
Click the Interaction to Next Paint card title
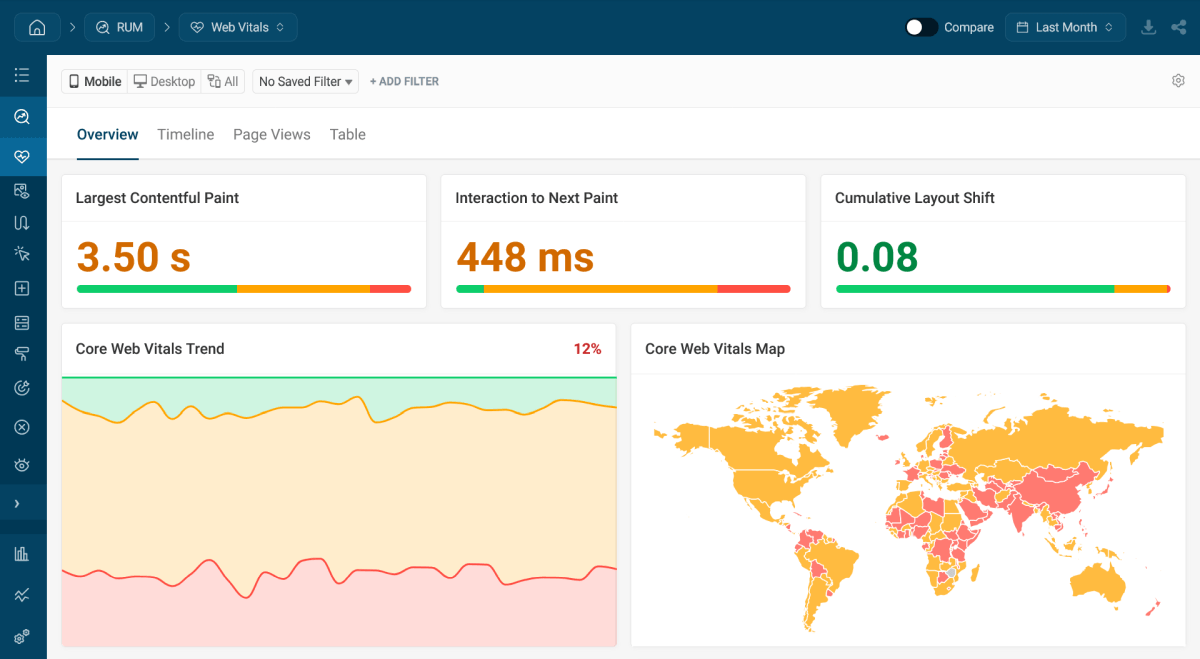coord(537,198)
